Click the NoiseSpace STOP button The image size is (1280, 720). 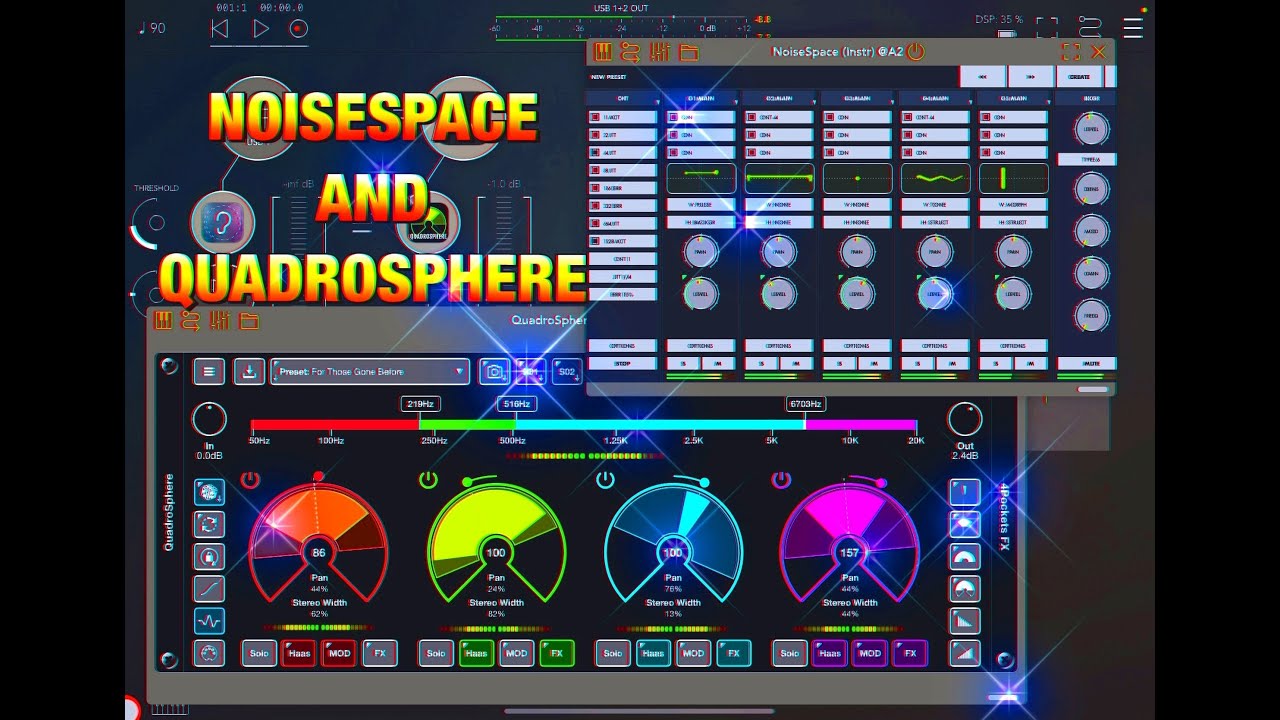tap(623, 364)
